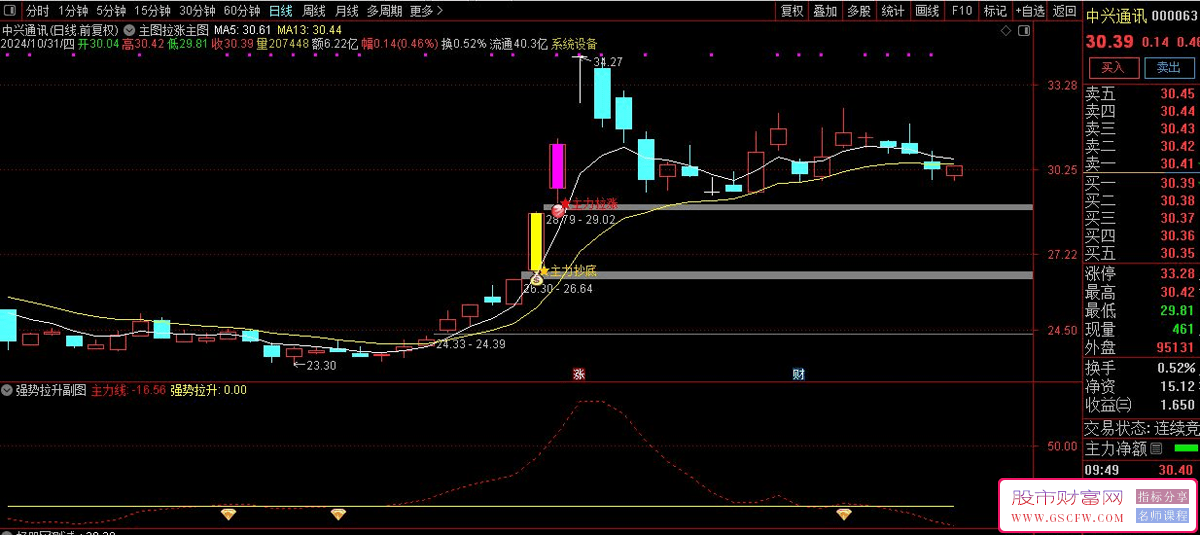Click the 买一 price 30.39 row
Image resolution: width=1200 pixels, height=535 pixels.
(1142, 183)
